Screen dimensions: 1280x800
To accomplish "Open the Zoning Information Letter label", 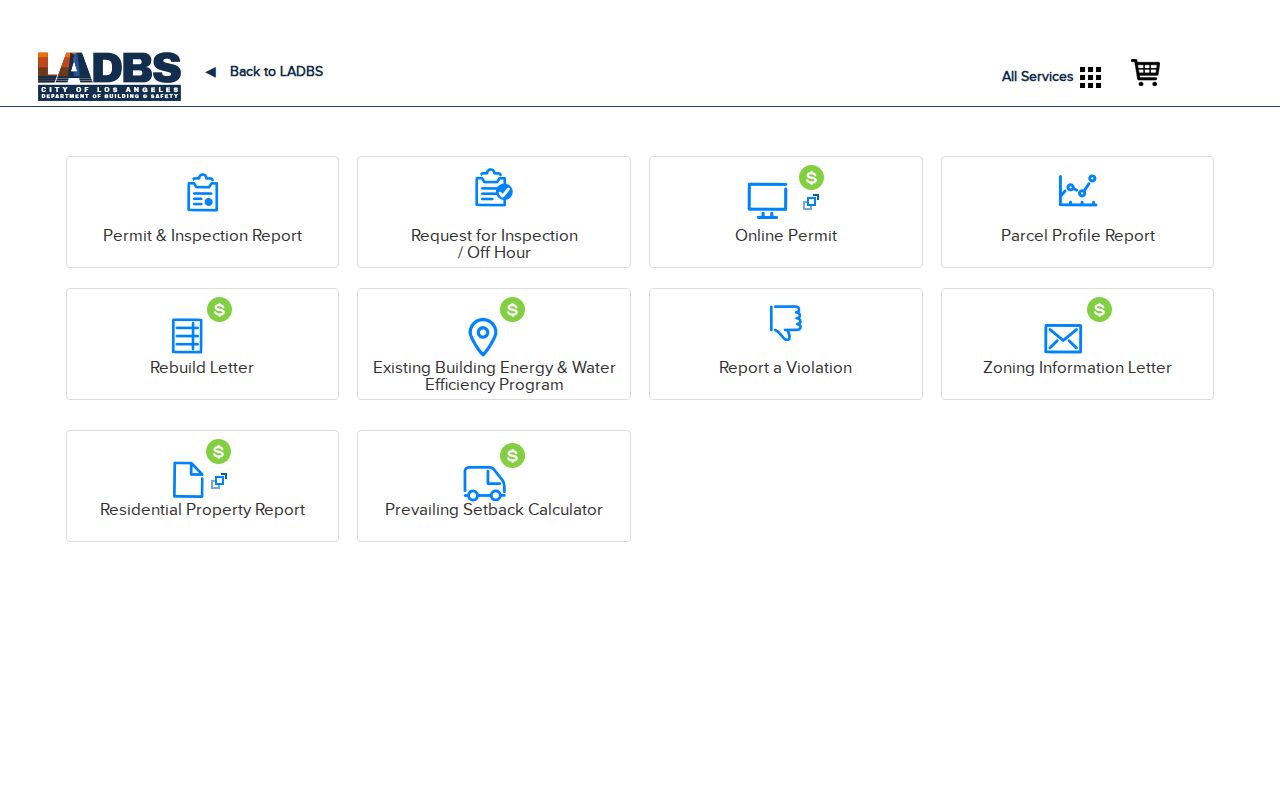I will 1077,368.
